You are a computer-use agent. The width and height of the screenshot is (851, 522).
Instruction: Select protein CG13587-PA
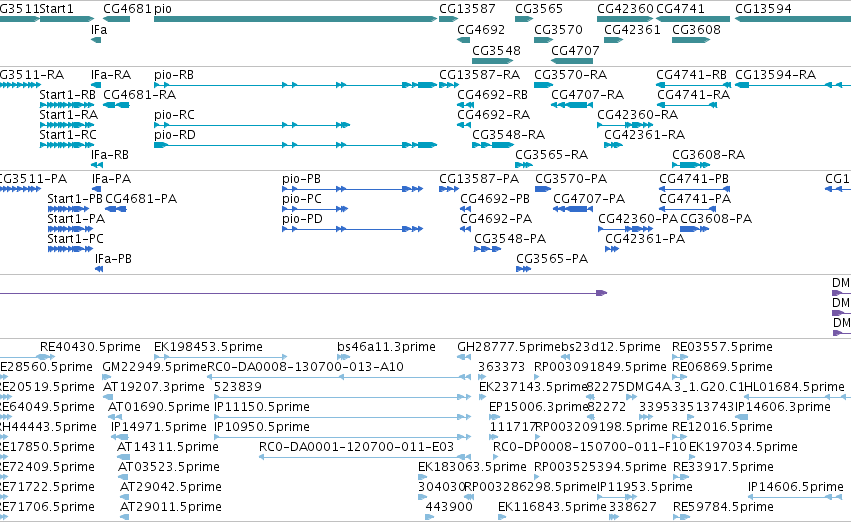449,189
